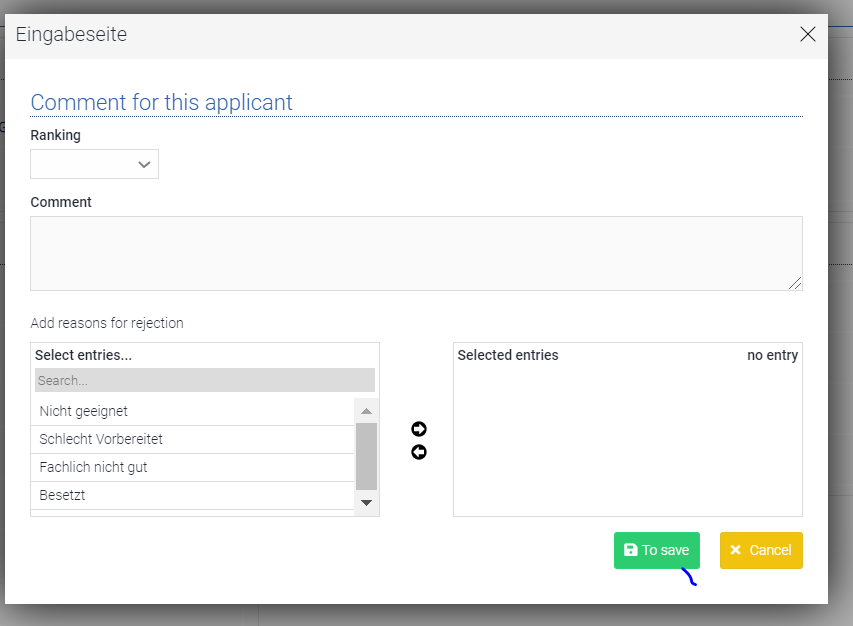The width and height of the screenshot is (853, 626).
Task: Open the Ranking dropdown
Action: coord(95,164)
